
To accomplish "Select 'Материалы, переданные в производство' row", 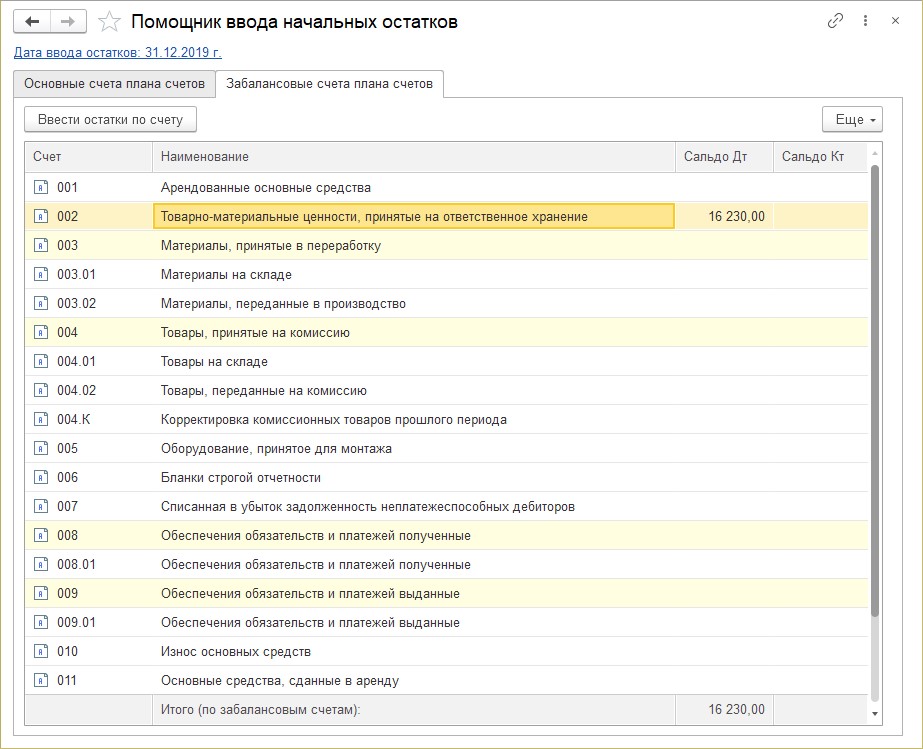I will tap(447, 303).
